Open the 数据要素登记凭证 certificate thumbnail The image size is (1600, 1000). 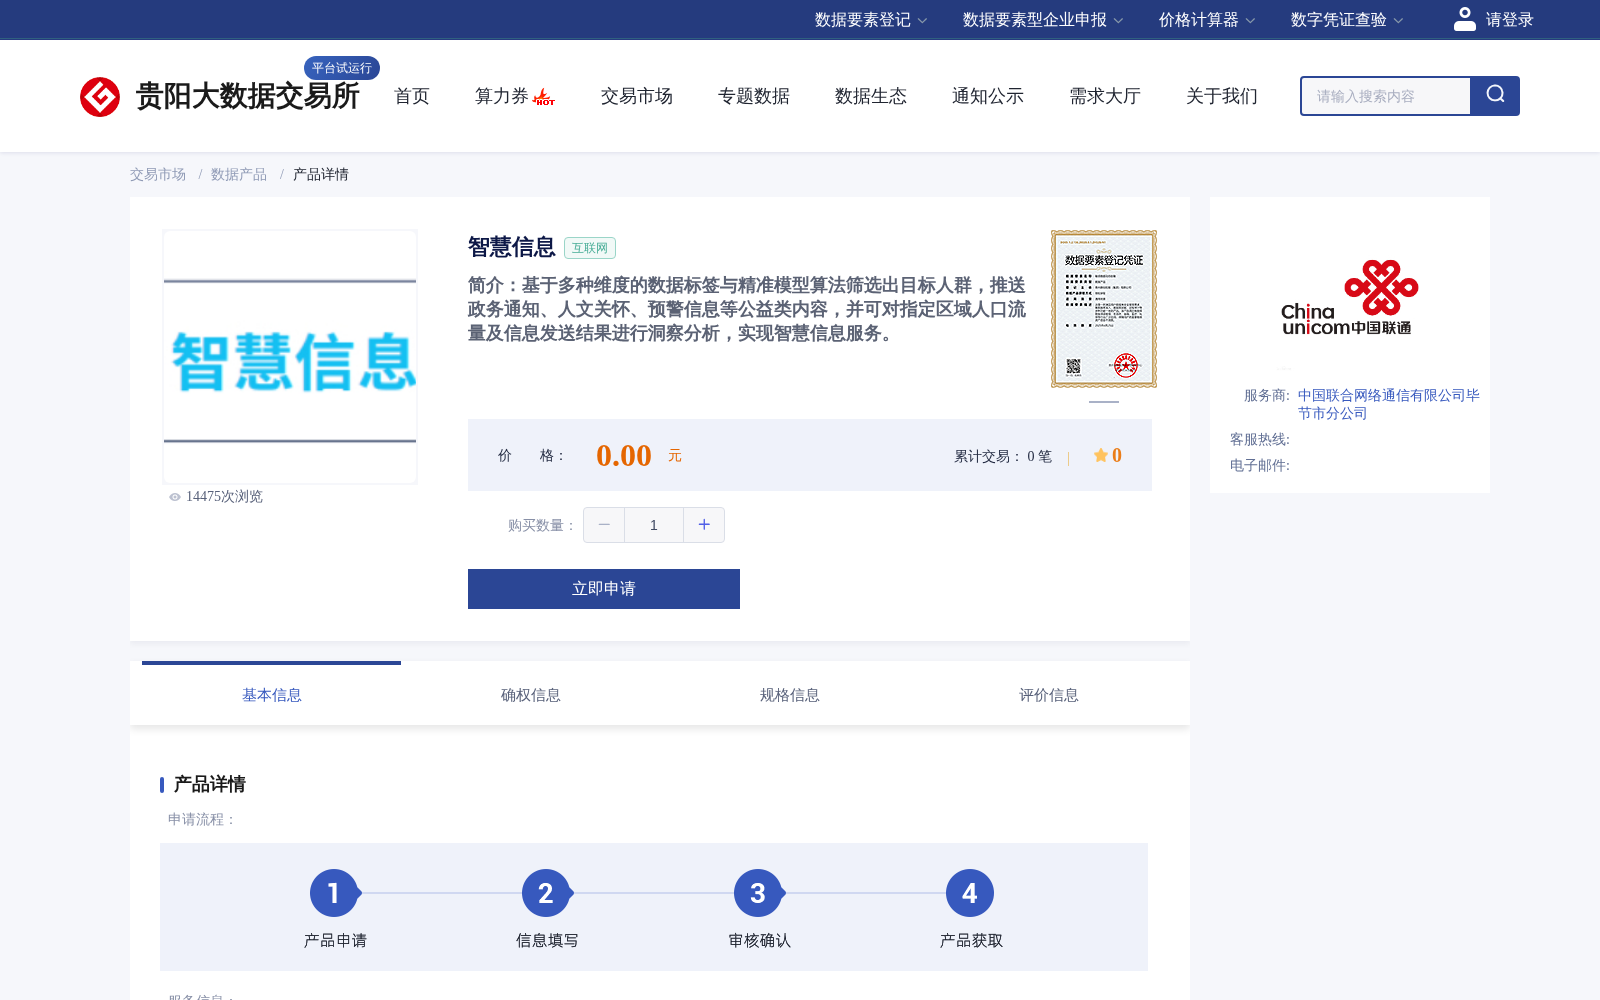[1104, 309]
